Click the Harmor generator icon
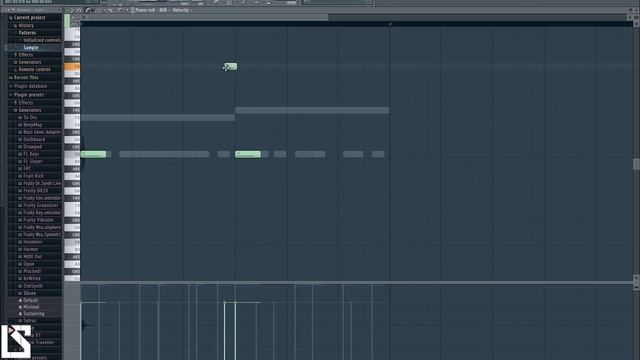640x360 pixels. 20,249
